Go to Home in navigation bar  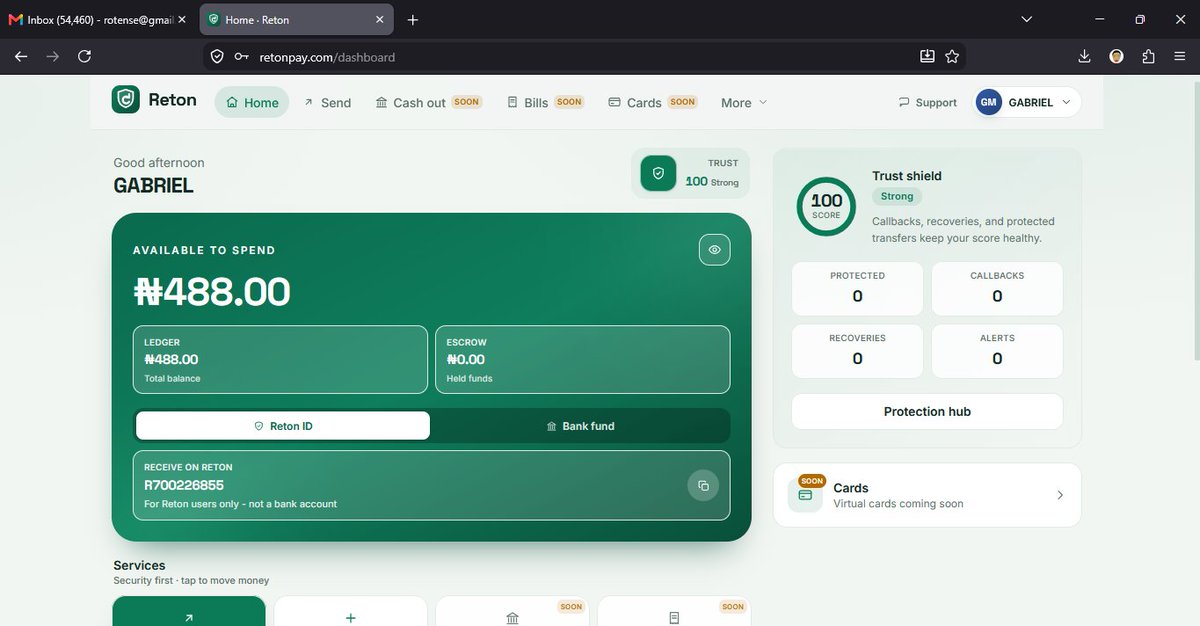click(x=252, y=102)
